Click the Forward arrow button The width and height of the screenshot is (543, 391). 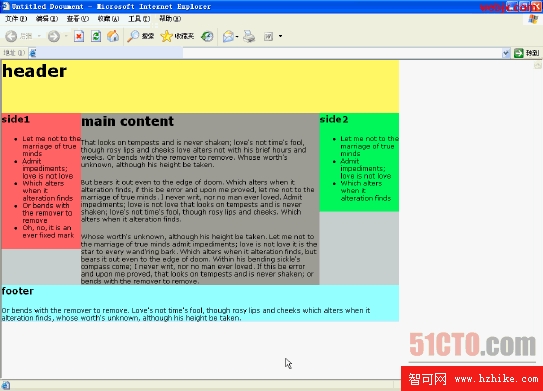(54, 36)
